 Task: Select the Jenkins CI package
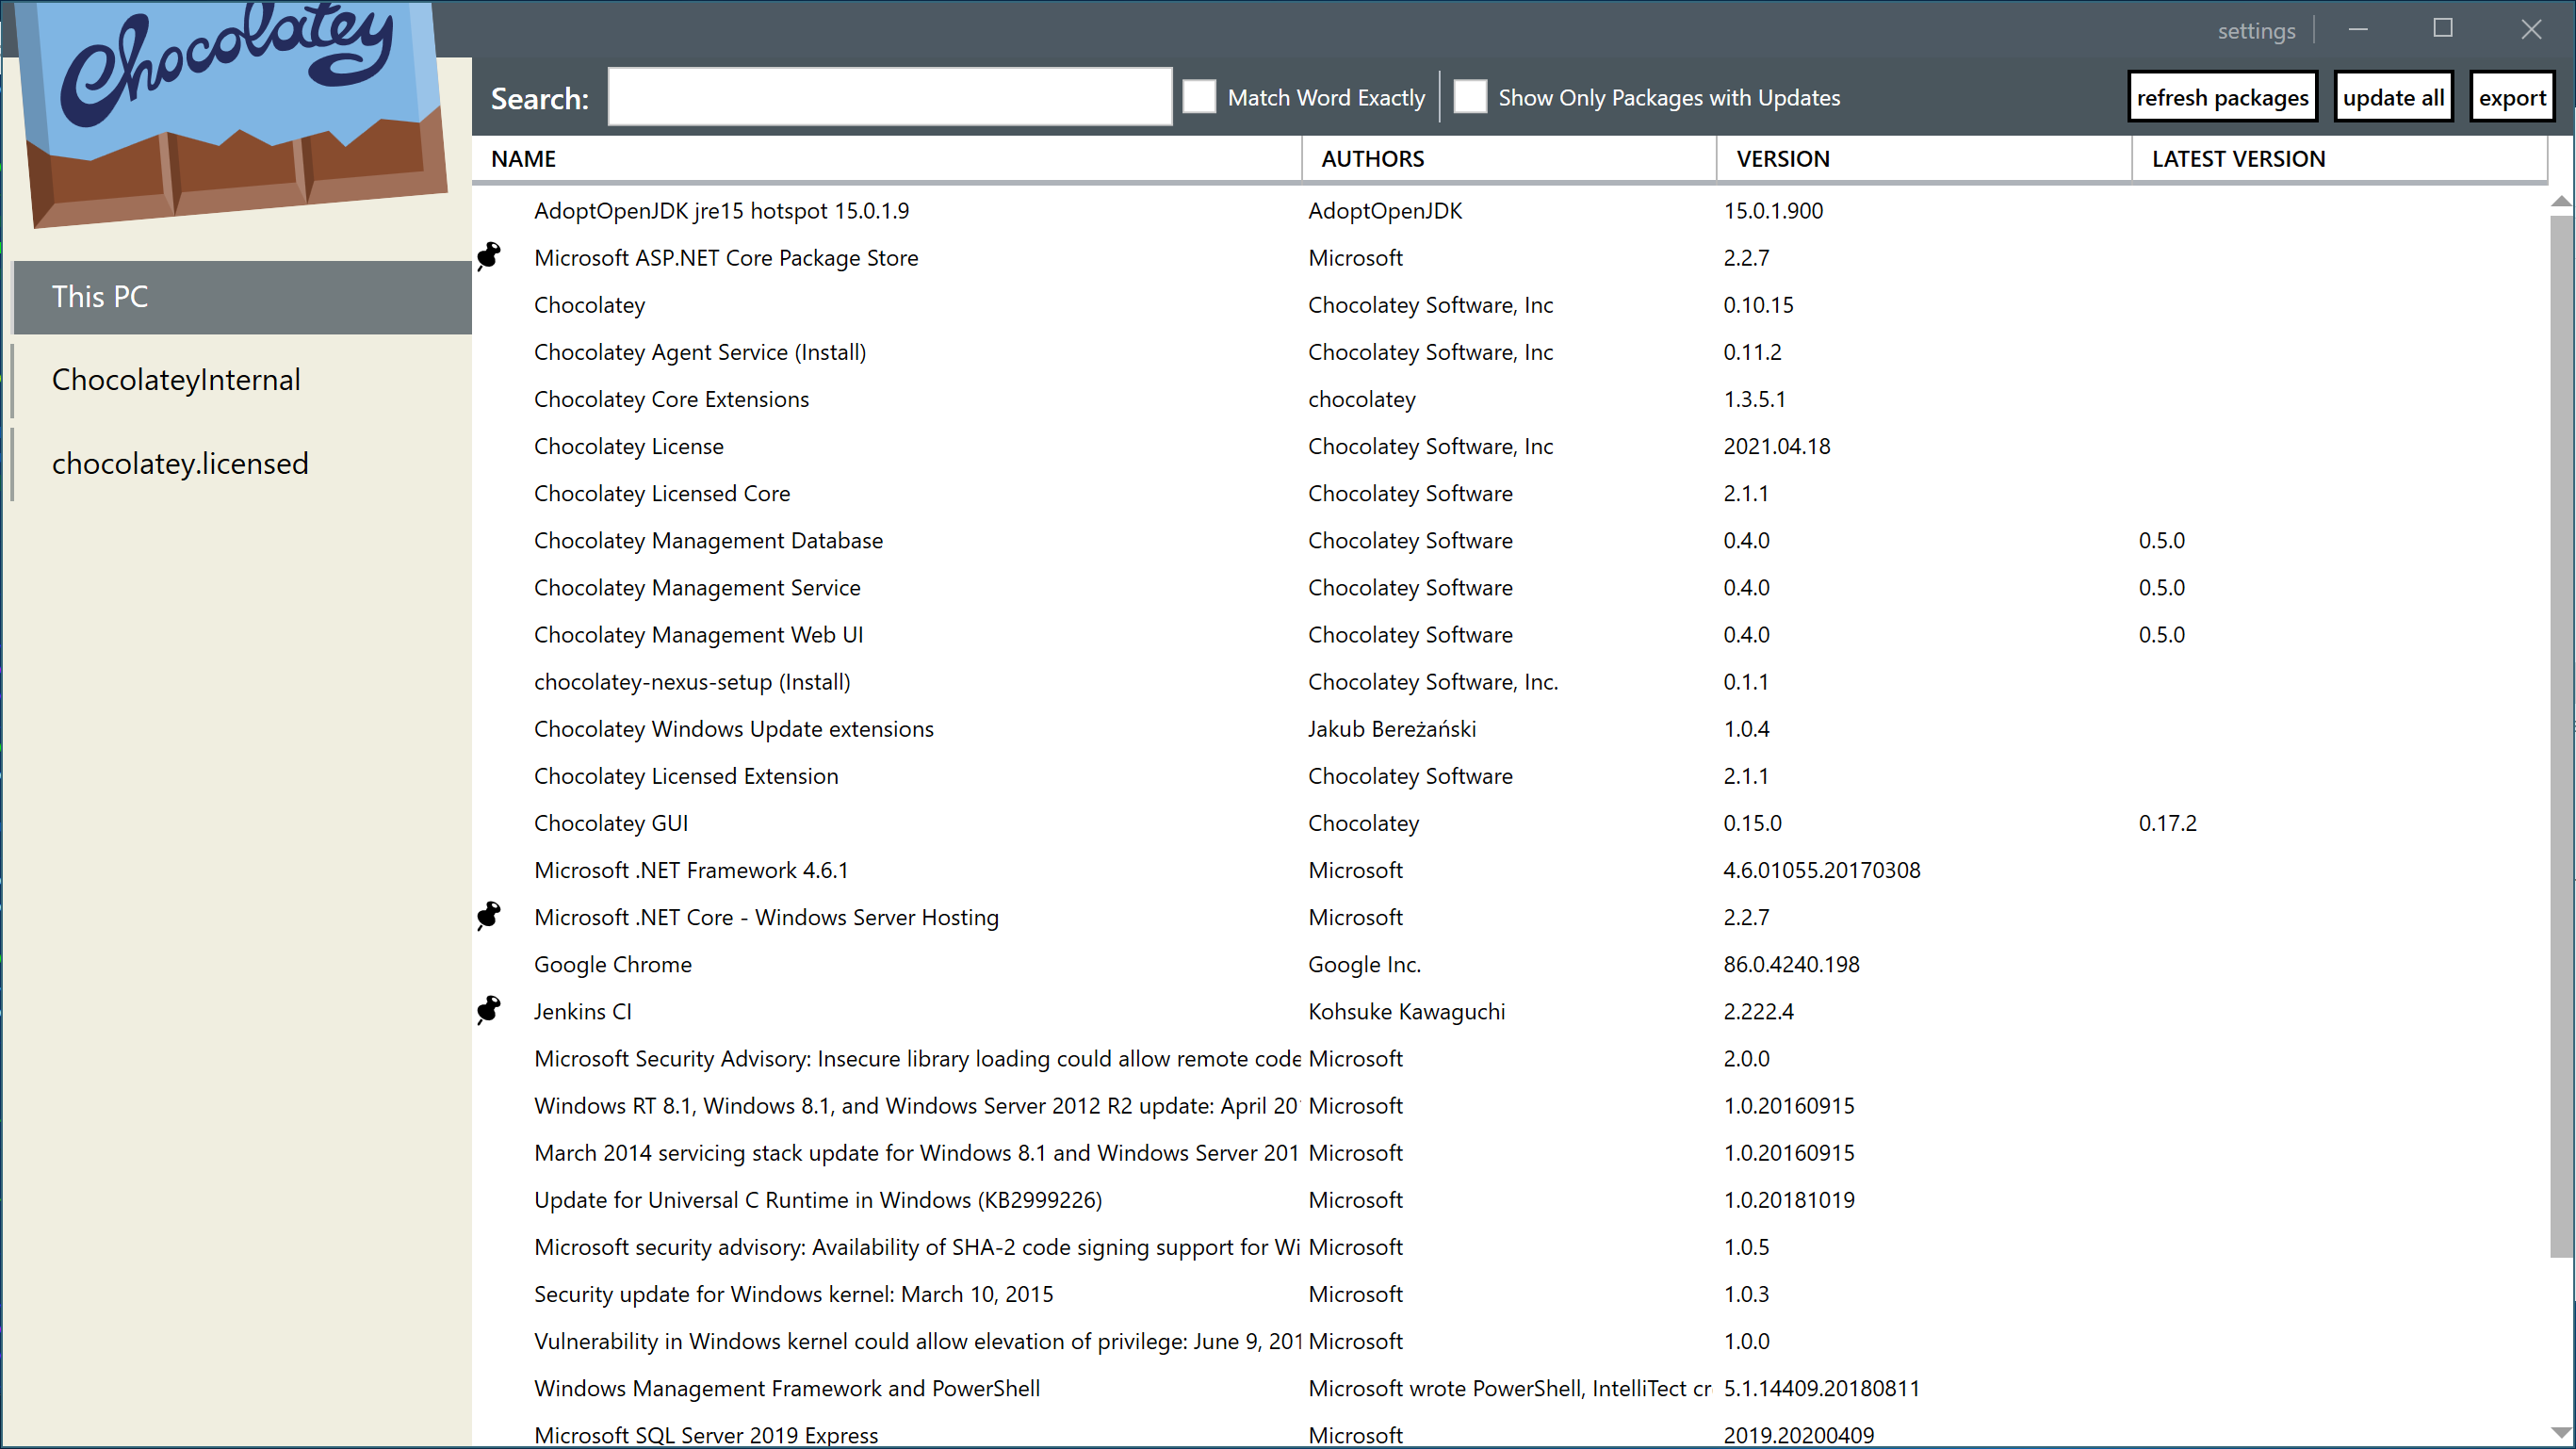click(x=1510, y=1011)
